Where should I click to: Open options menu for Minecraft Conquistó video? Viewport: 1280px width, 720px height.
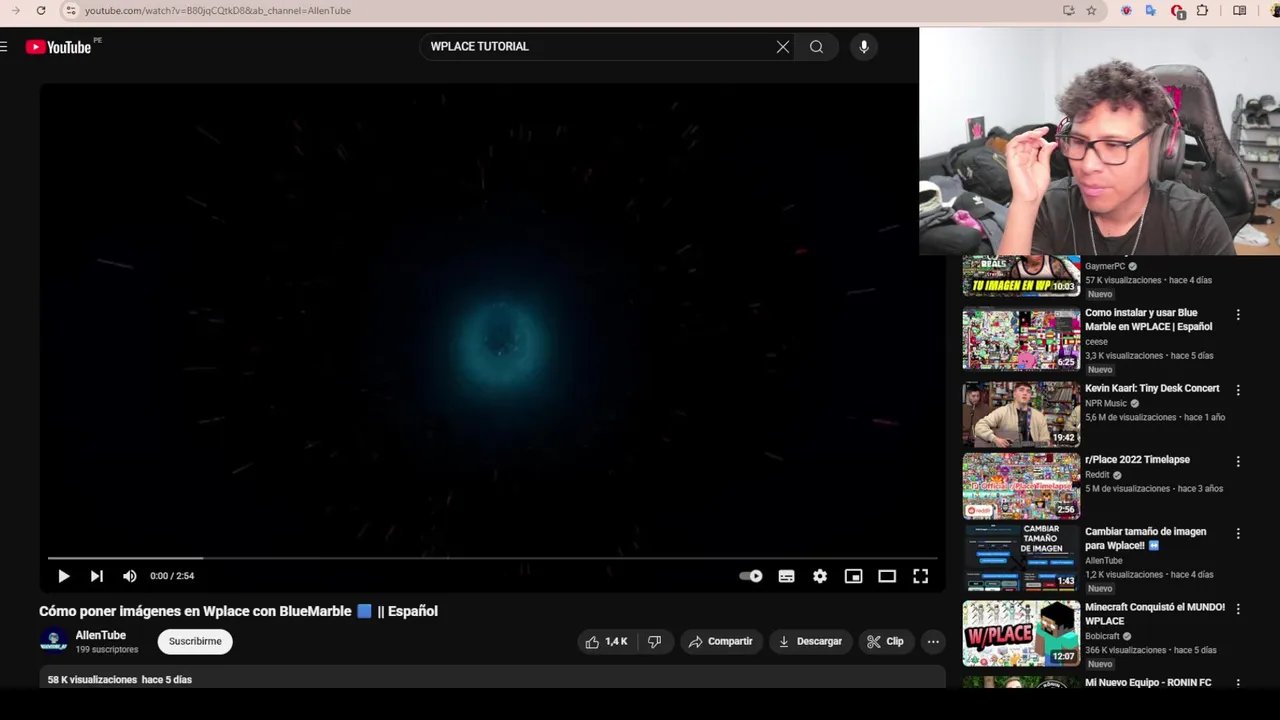[1238, 609]
